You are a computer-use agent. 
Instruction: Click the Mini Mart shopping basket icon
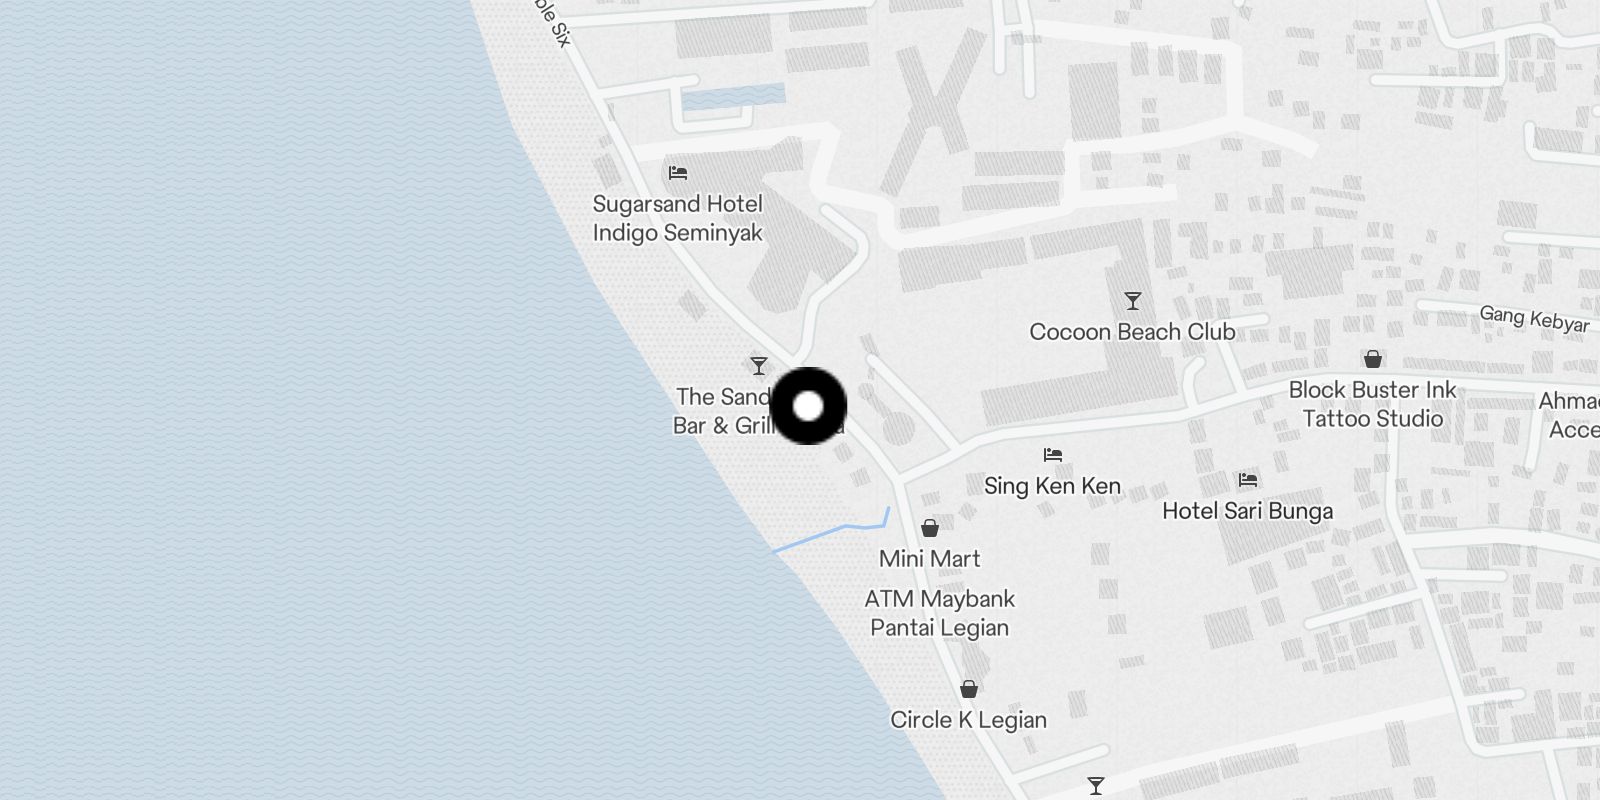pos(930,528)
